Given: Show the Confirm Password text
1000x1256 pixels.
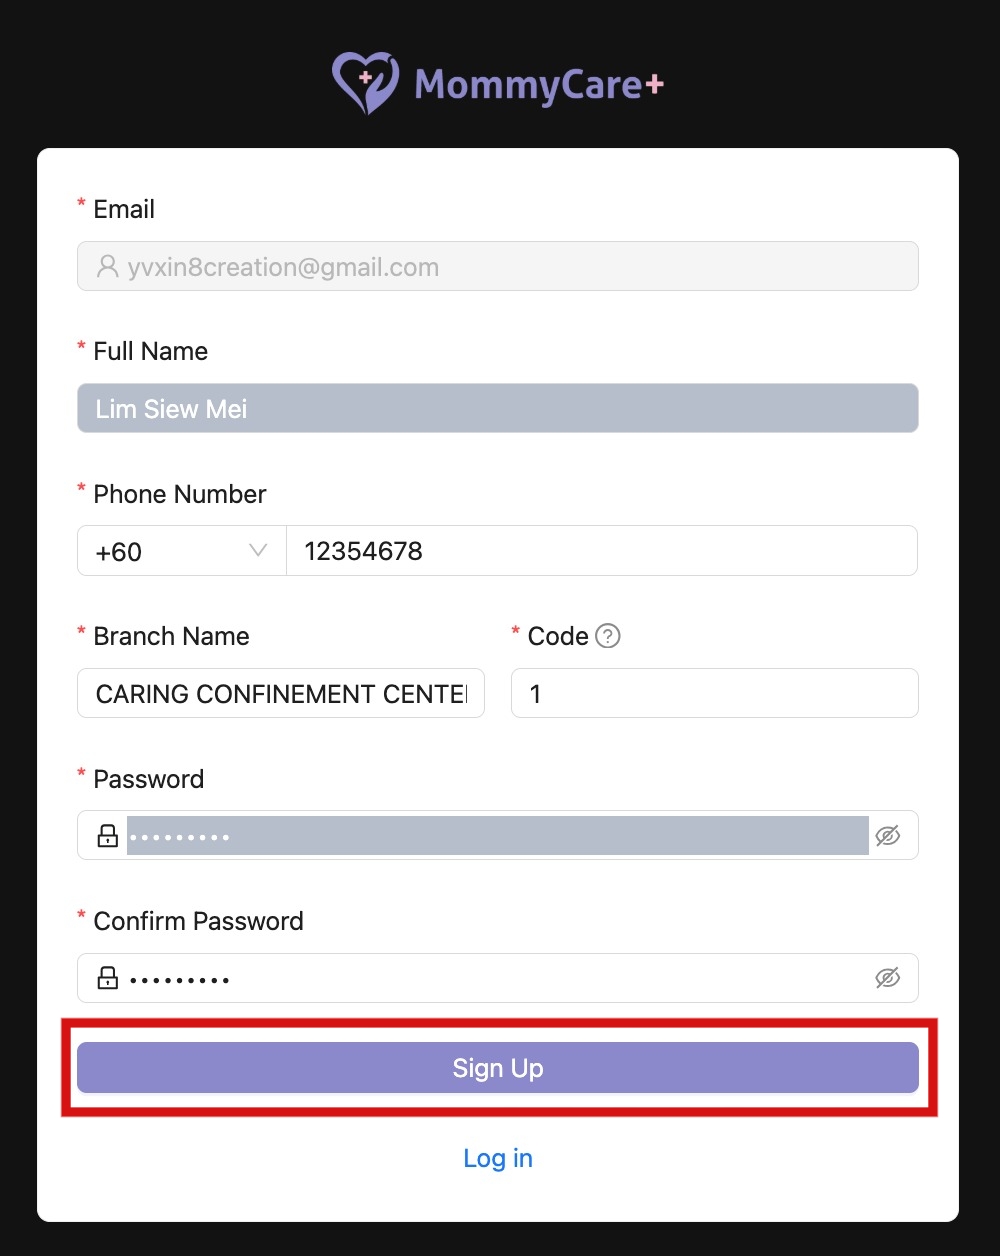Looking at the screenshot, I should pyautogui.click(x=887, y=978).
